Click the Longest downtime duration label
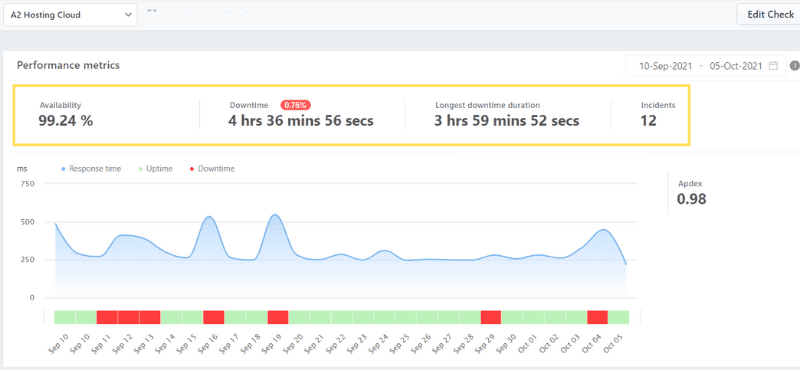The width and height of the screenshot is (800, 370). [487, 105]
